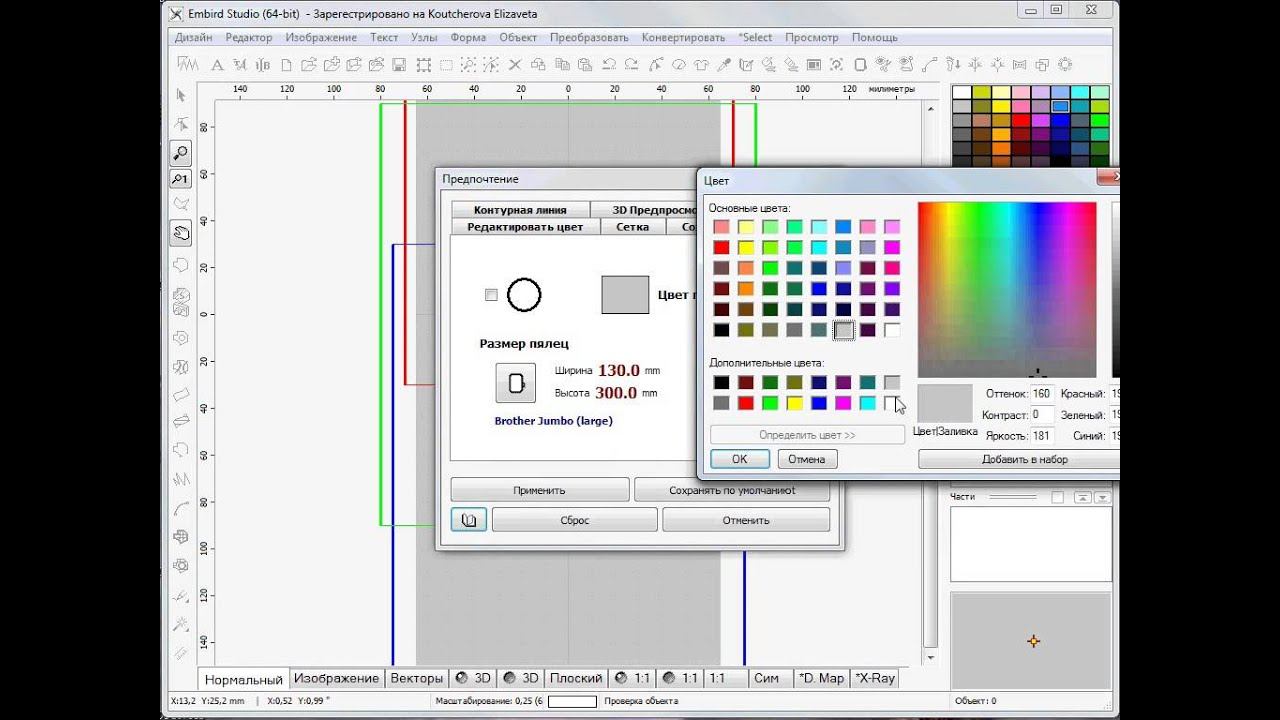Click the book icon button beside Сброс
1280x720 pixels.
point(468,520)
